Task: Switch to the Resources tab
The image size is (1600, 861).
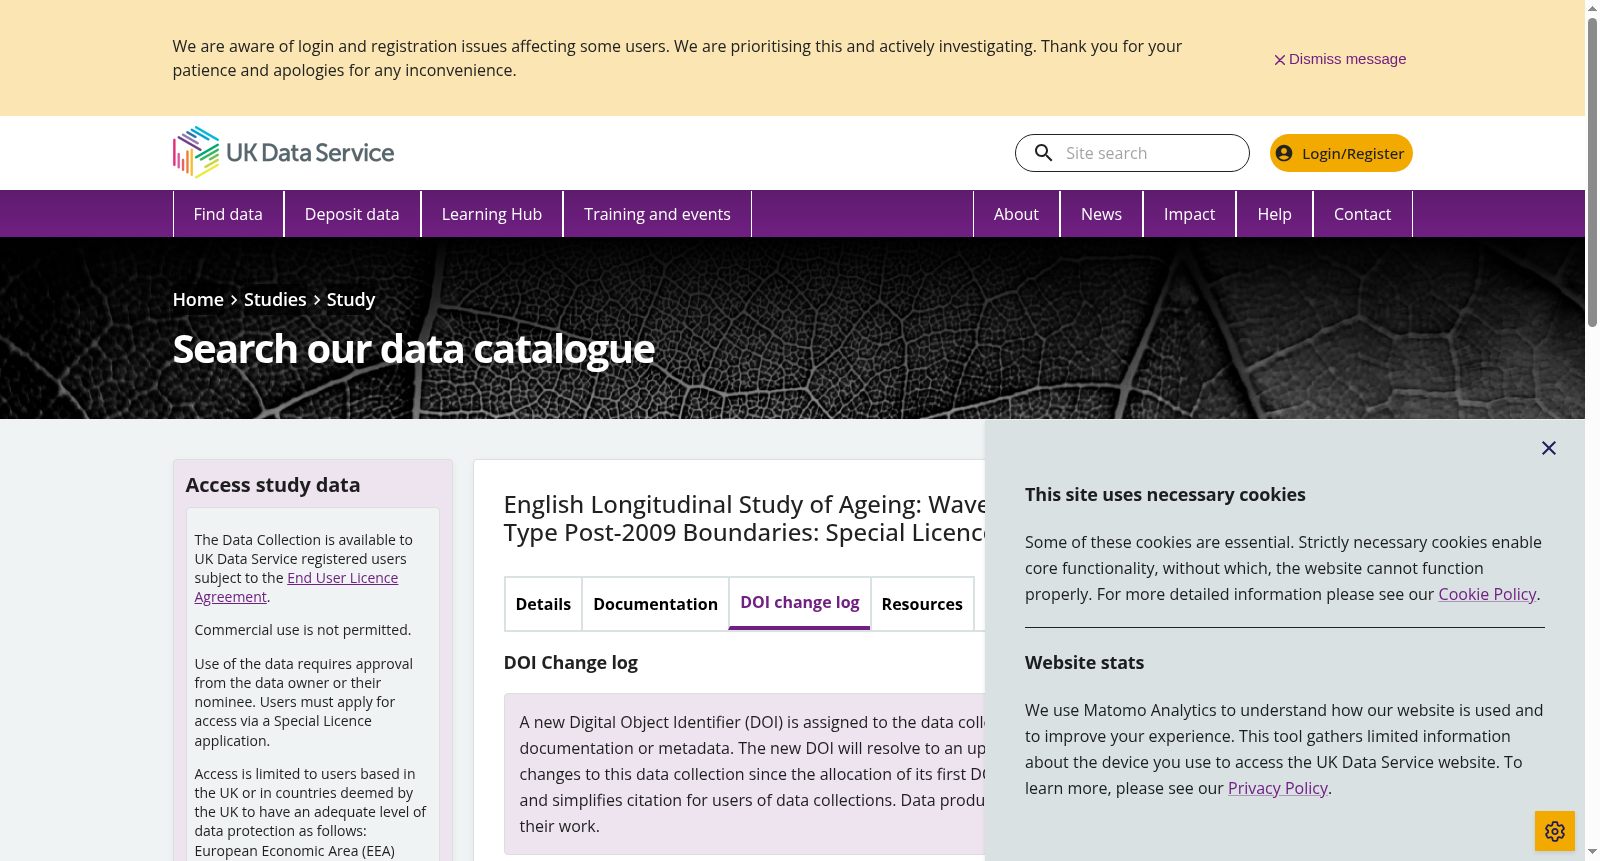Action: [x=922, y=604]
